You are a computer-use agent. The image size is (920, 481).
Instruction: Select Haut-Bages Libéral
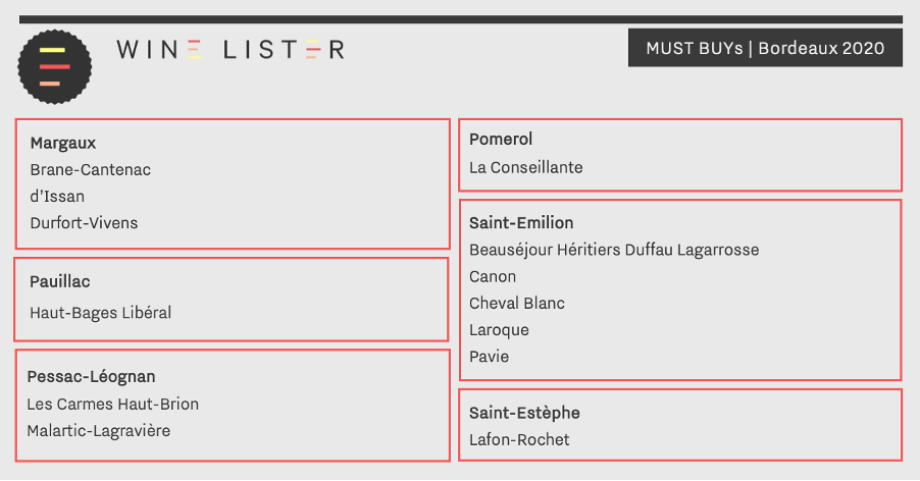click(100, 313)
